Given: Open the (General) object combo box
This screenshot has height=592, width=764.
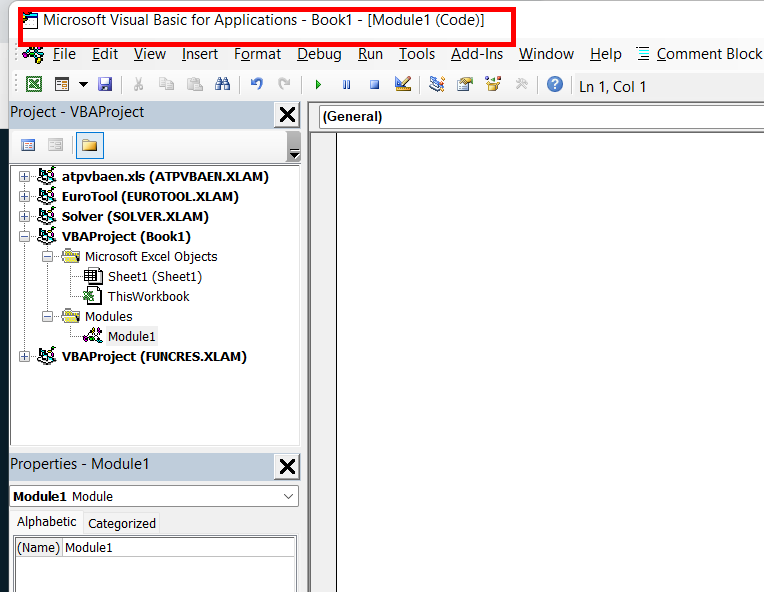Looking at the screenshot, I should [x=541, y=116].
